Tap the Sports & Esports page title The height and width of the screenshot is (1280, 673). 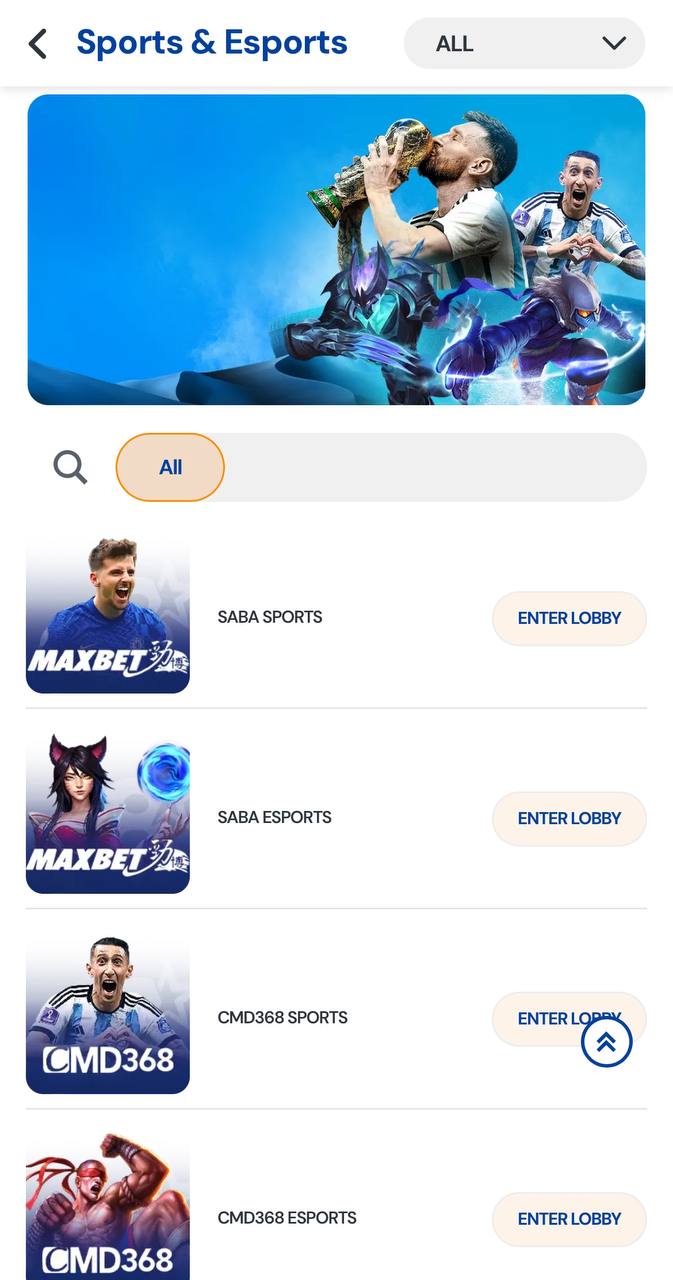coord(212,43)
